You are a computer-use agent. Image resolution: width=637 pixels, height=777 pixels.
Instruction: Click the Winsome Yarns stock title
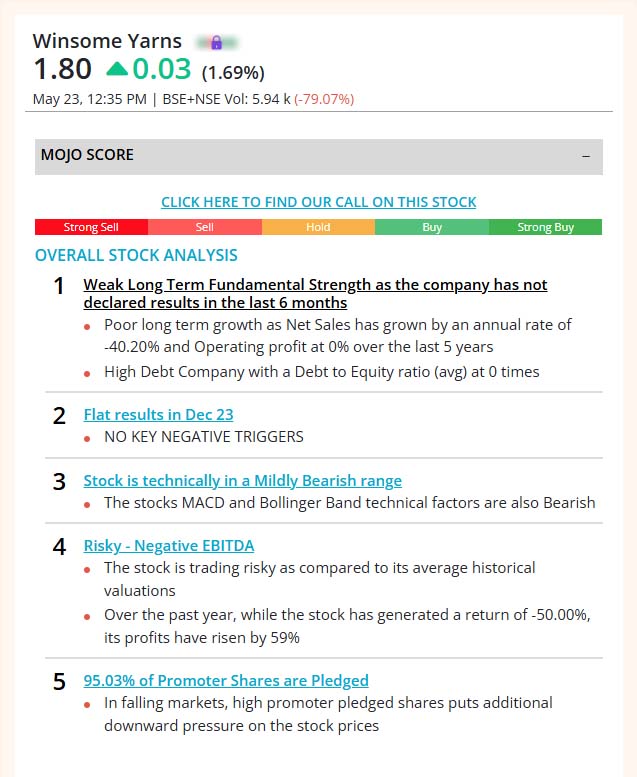tap(107, 41)
